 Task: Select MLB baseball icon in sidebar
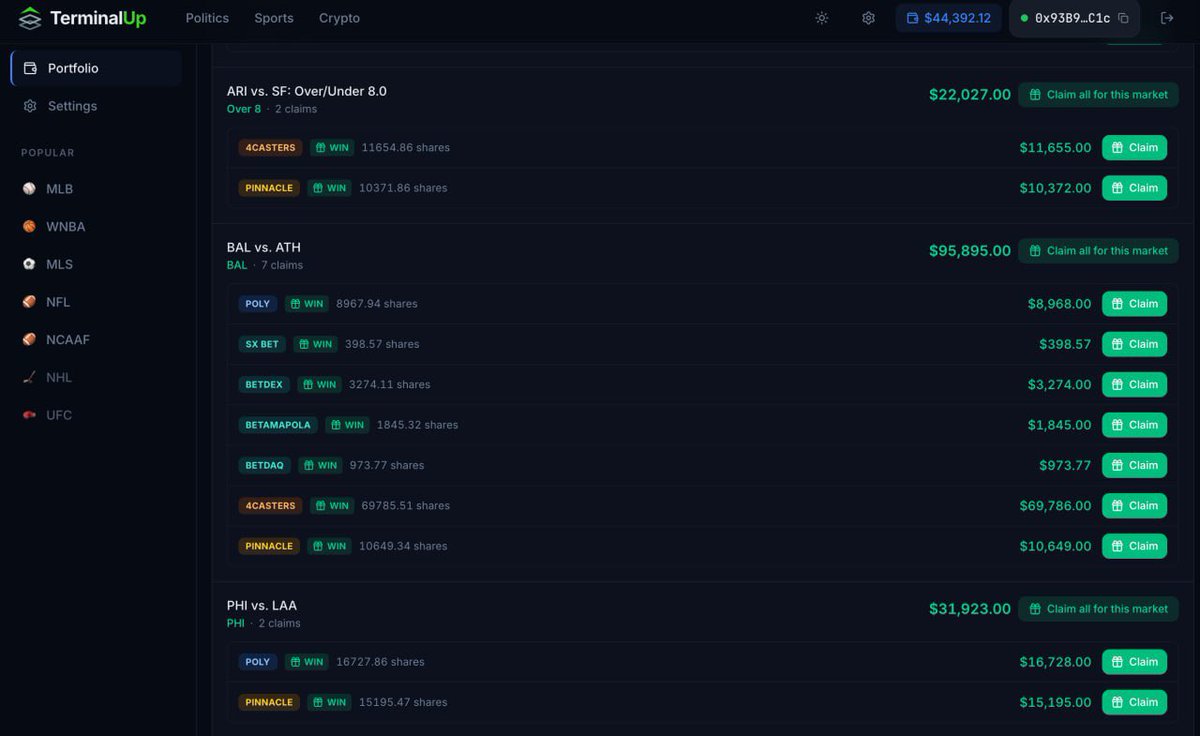tap(29, 189)
